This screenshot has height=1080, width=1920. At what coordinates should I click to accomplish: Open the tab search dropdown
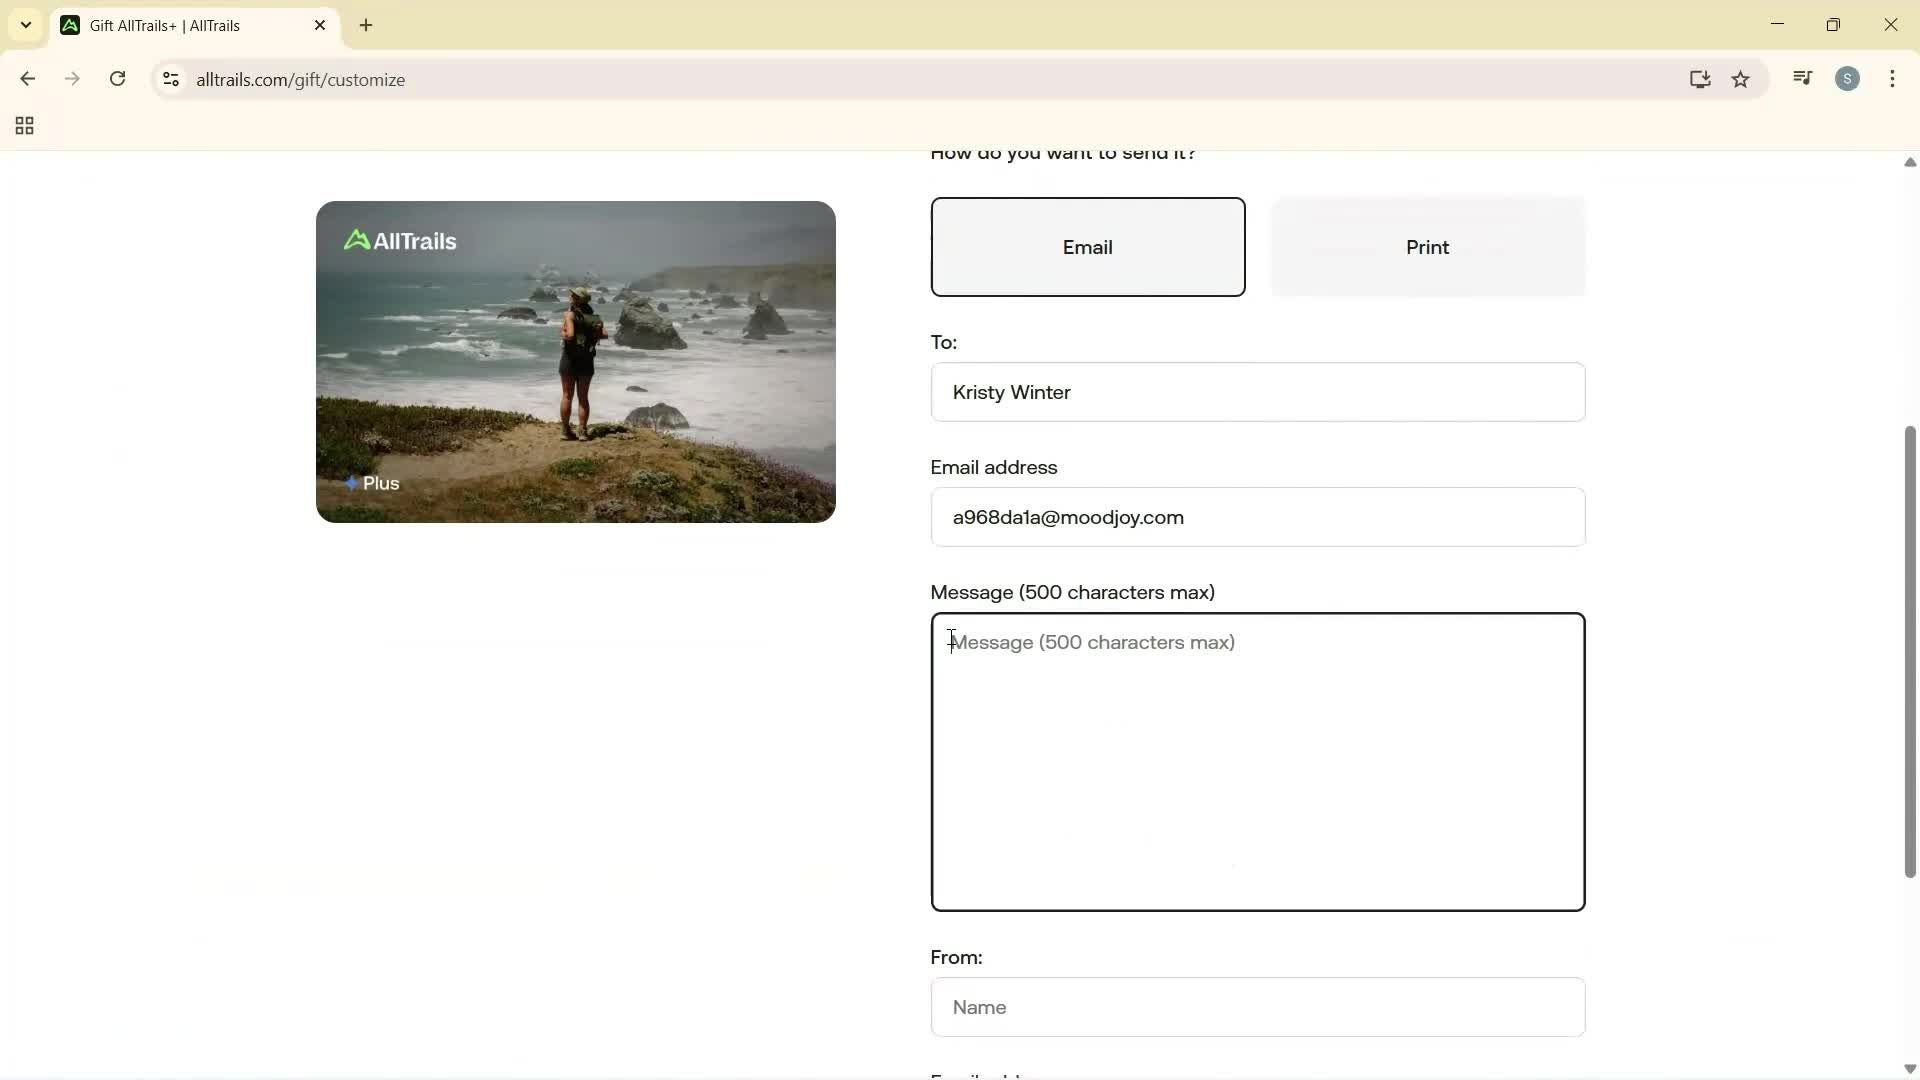25,25
